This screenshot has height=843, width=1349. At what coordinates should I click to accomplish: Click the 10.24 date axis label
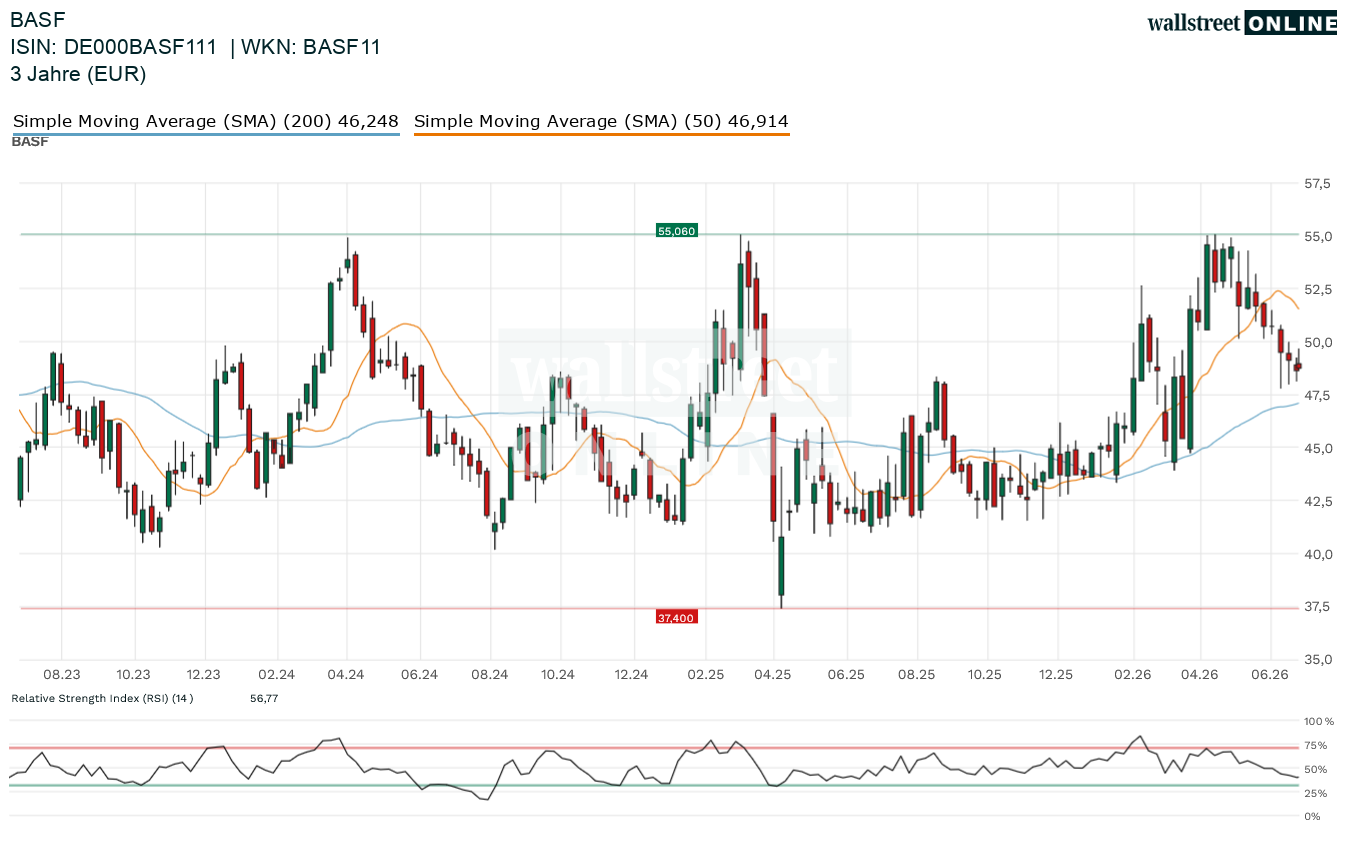click(x=558, y=675)
